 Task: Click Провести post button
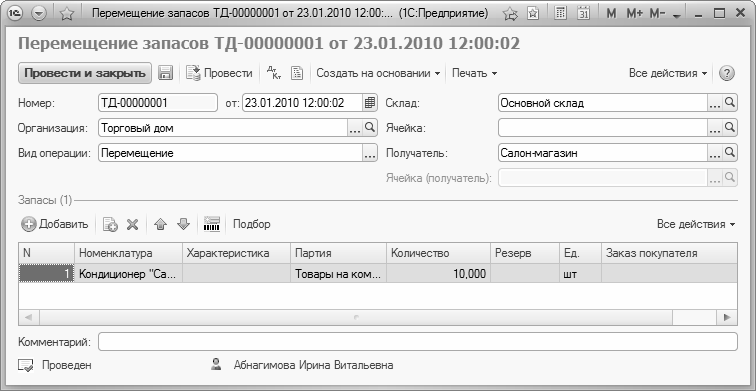pyautogui.click(x=219, y=73)
